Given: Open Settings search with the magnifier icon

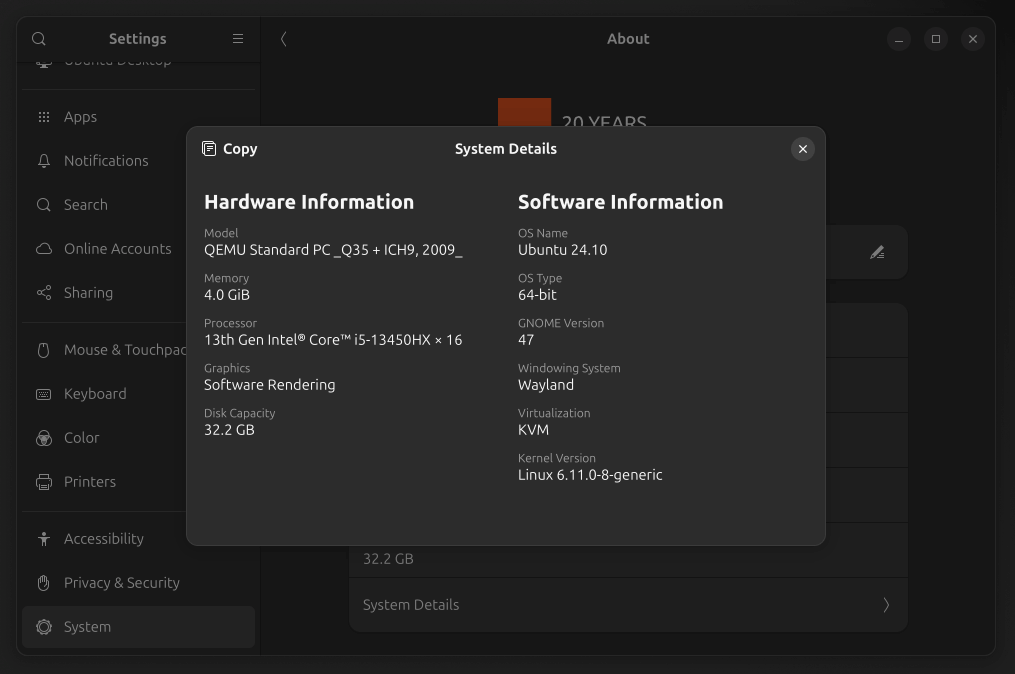Looking at the screenshot, I should [38, 39].
